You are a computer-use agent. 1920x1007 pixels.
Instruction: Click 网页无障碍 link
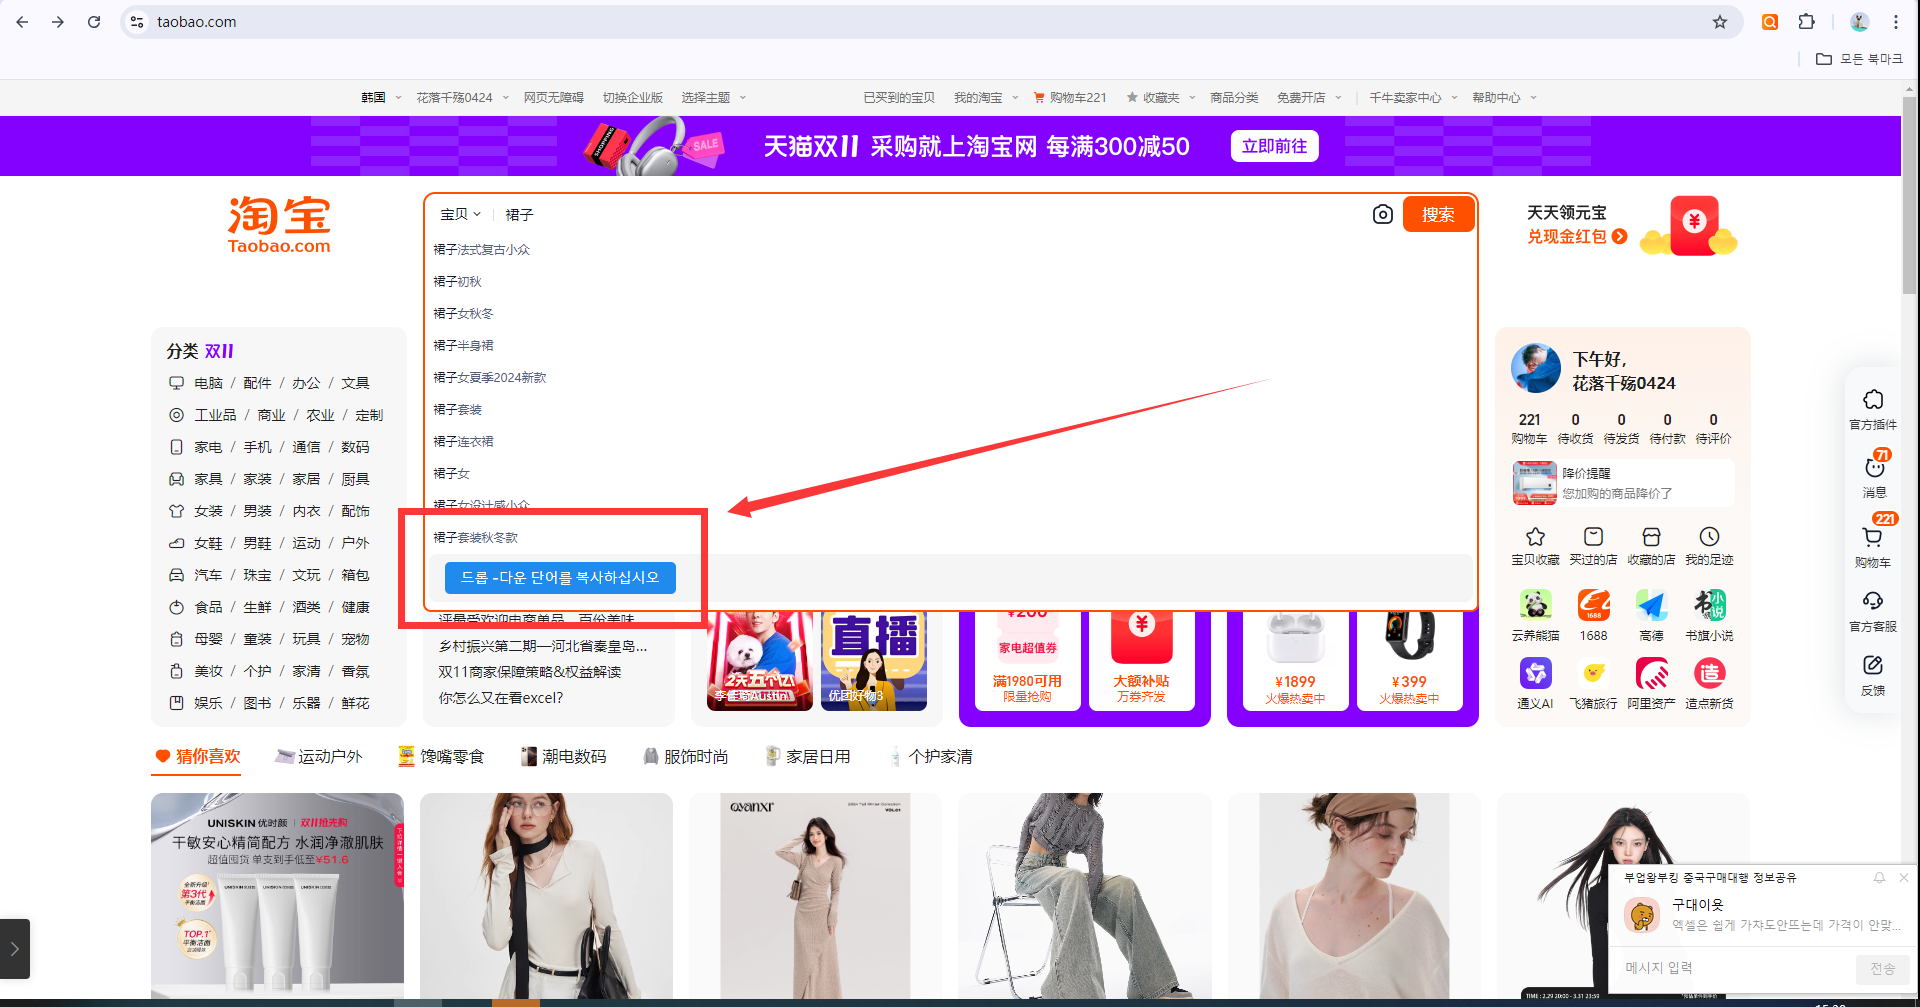pyautogui.click(x=554, y=97)
